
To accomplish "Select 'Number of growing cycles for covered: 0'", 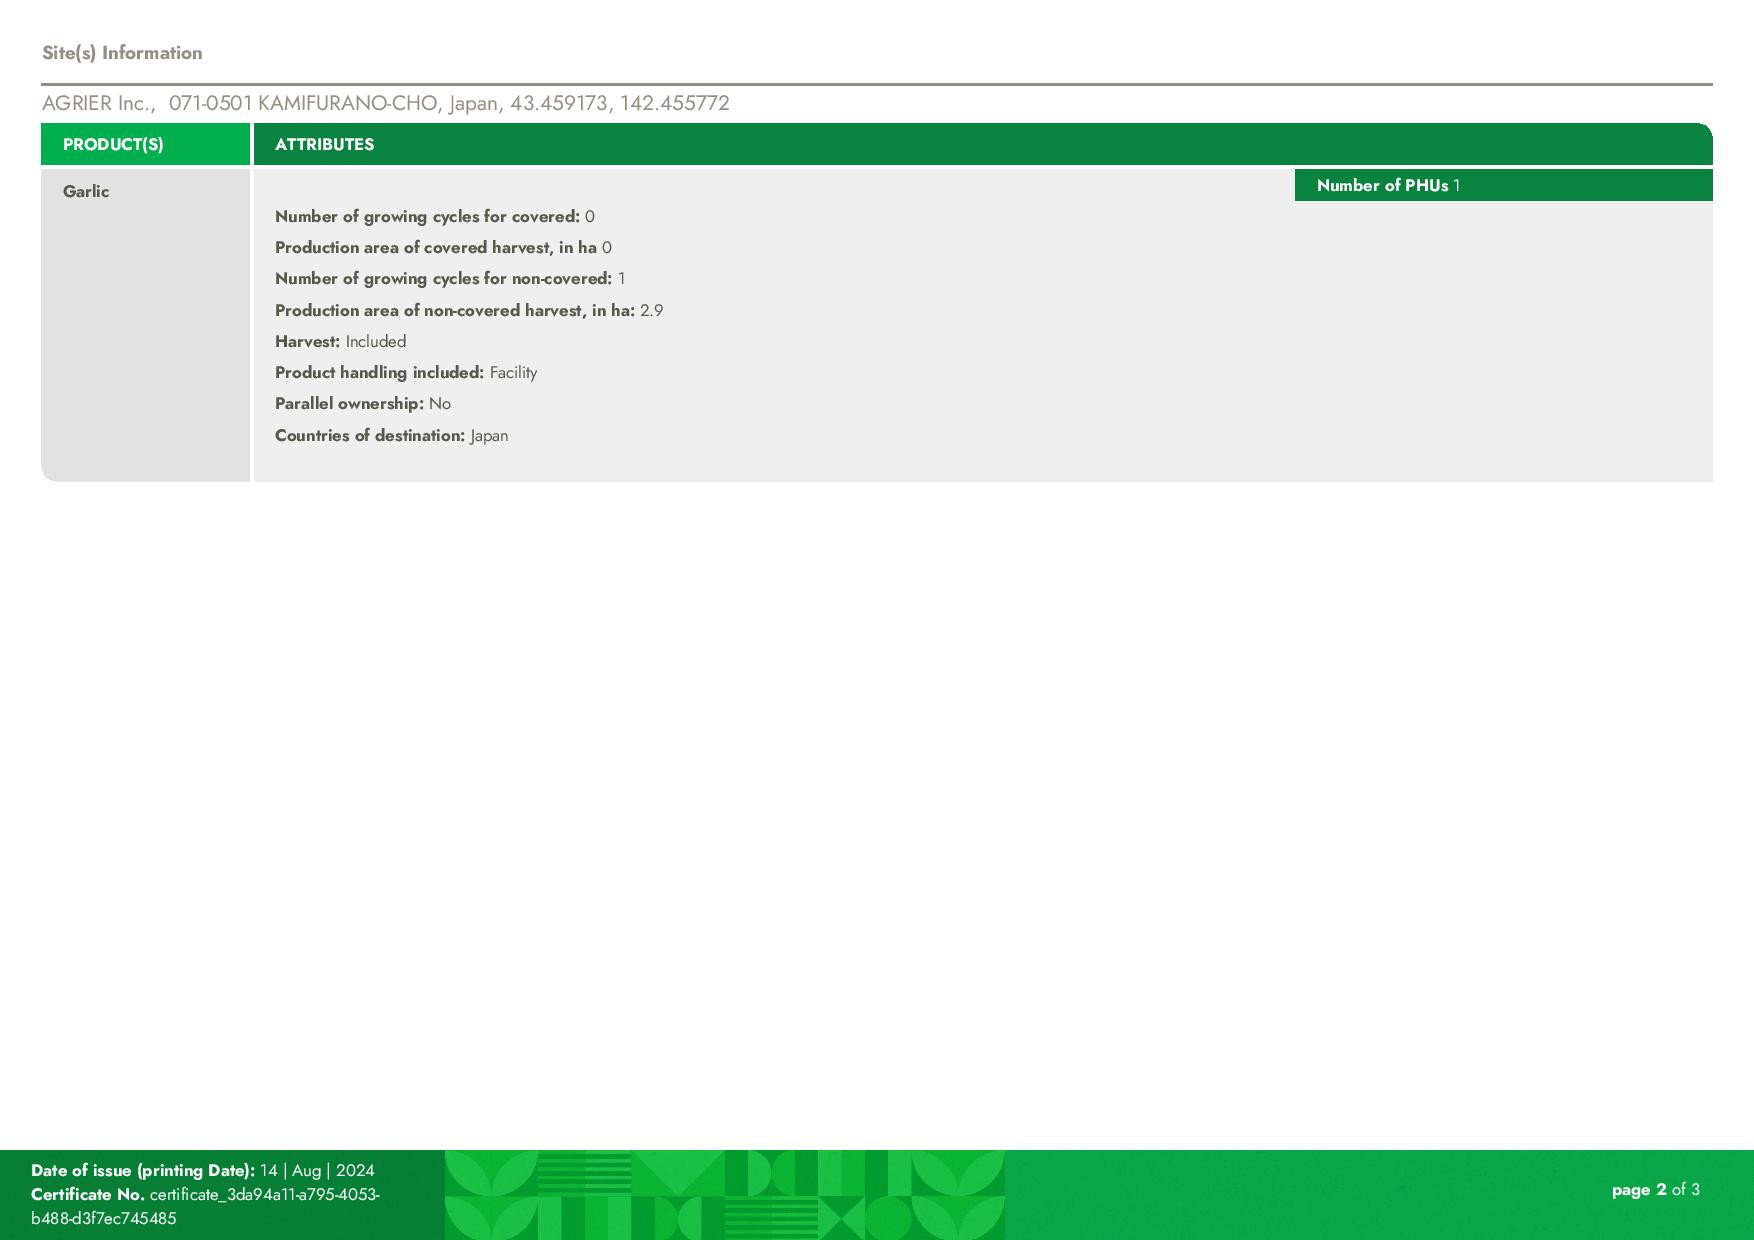I will click(x=435, y=216).
